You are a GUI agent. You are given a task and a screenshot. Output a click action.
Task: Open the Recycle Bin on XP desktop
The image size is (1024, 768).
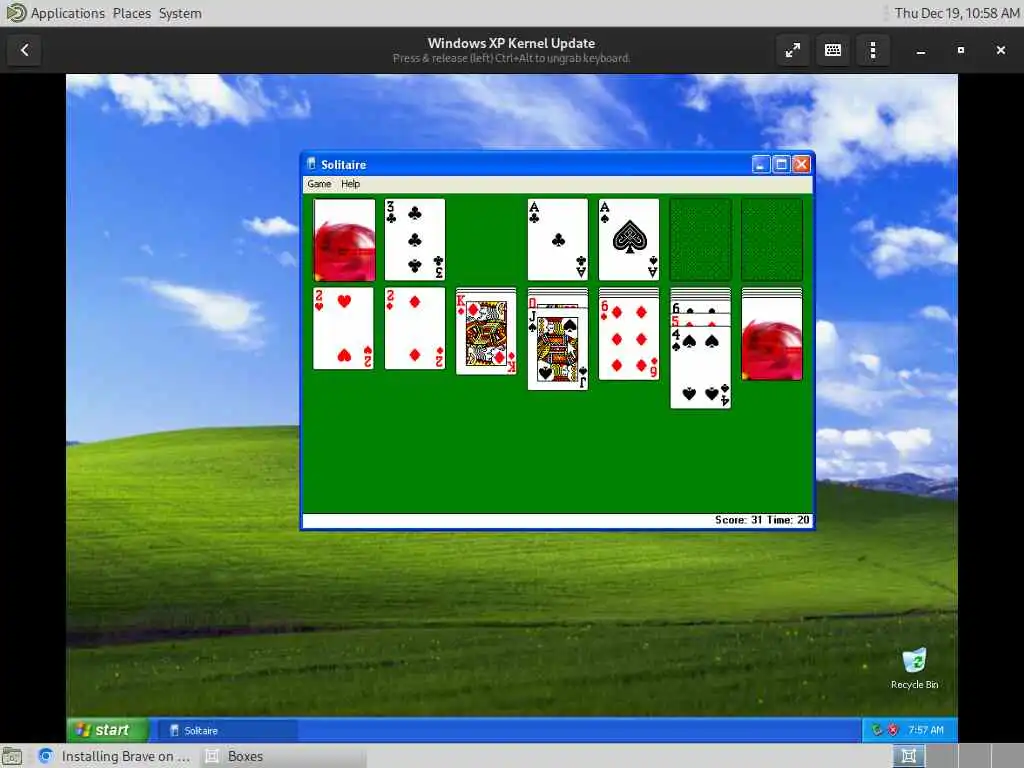914,669
